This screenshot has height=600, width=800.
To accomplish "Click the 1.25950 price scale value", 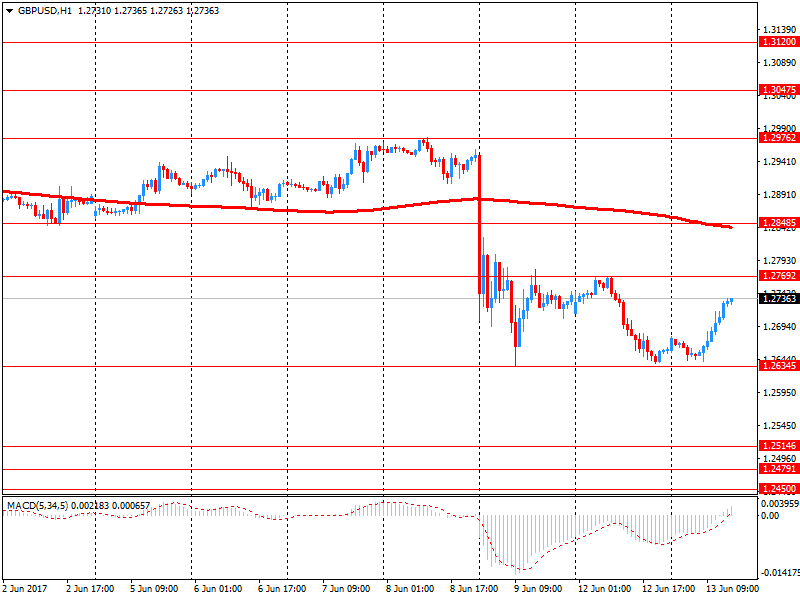I will click(780, 392).
